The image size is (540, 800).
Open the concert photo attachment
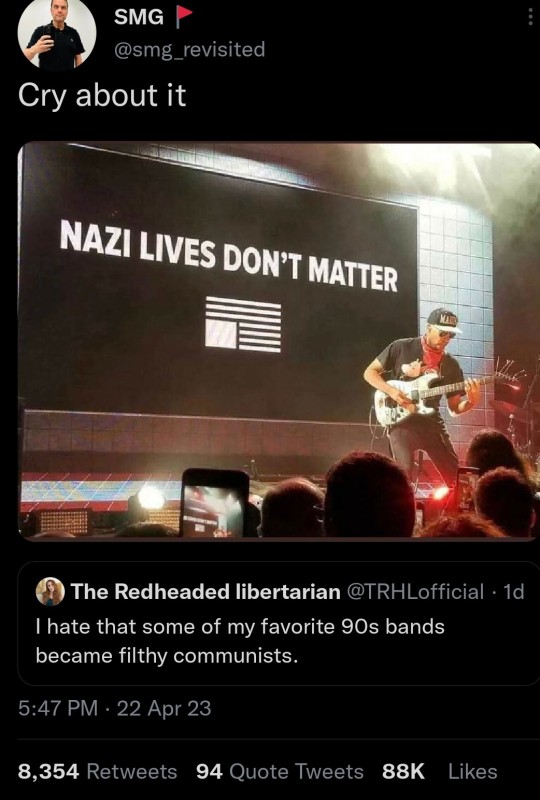pos(279,340)
